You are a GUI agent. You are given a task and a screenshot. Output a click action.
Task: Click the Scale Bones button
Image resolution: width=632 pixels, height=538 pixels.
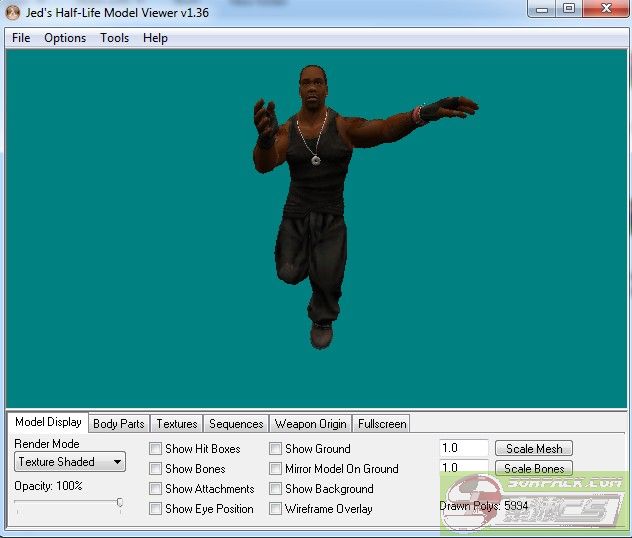[534, 468]
